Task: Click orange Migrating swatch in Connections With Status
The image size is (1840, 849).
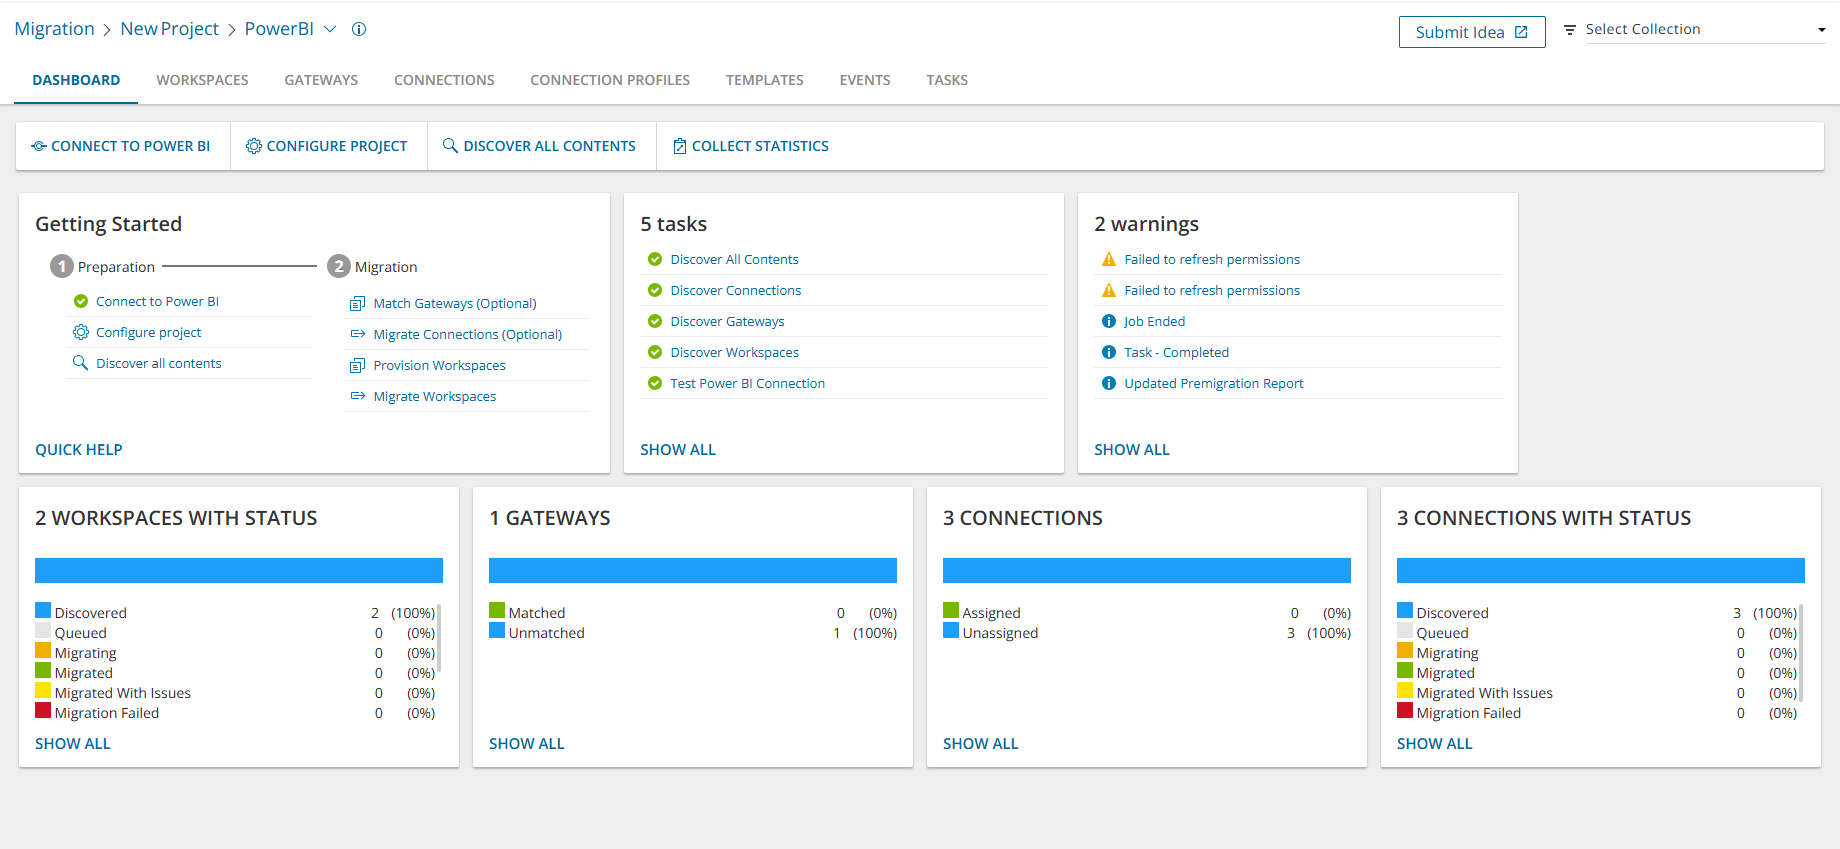Action: (1405, 650)
